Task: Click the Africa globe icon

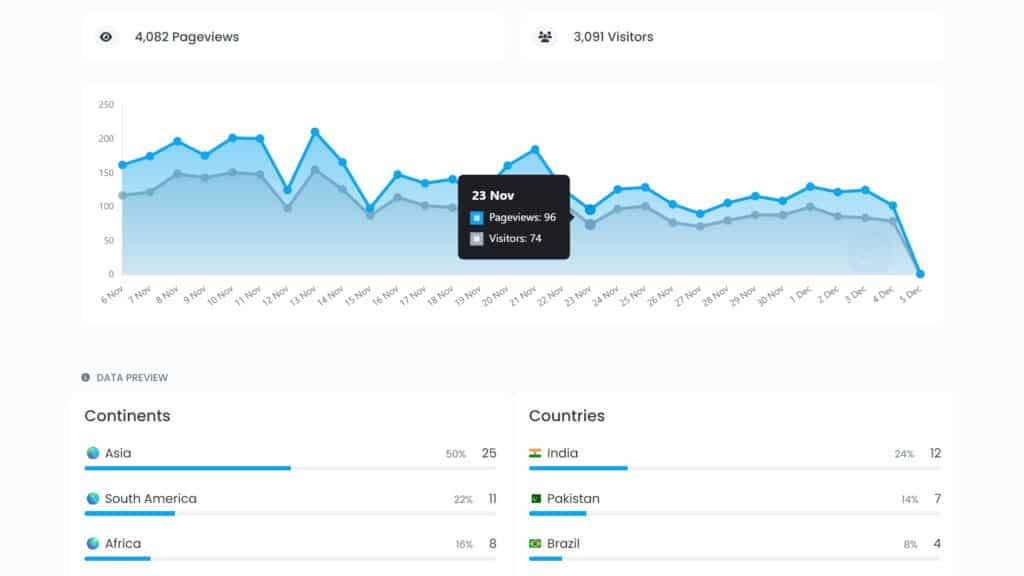Action: click(93, 543)
